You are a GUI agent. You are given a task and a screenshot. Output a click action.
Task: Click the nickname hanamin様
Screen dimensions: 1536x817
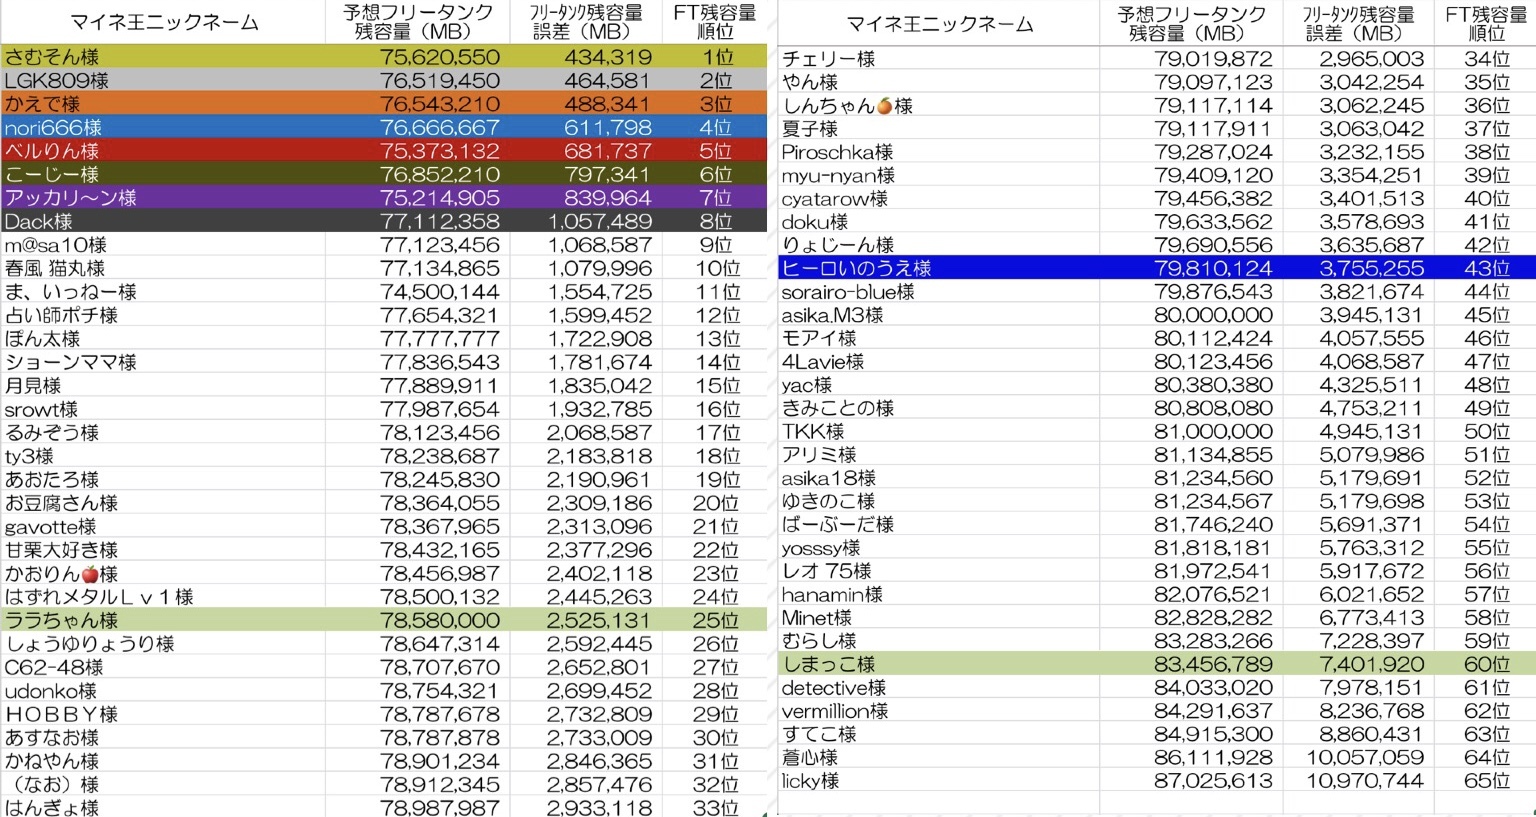[x=833, y=595]
